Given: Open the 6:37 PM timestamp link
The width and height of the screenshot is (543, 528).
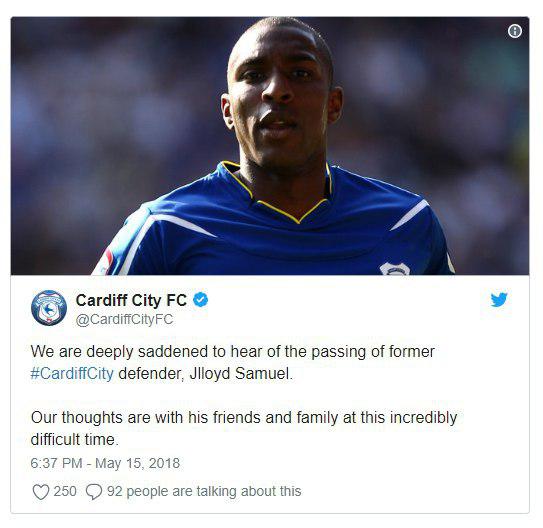Looking at the screenshot, I should tap(56, 463).
